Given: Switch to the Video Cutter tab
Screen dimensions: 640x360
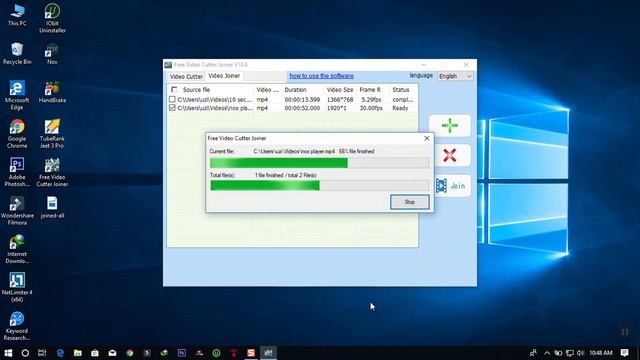Looking at the screenshot, I should pyautogui.click(x=186, y=76).
